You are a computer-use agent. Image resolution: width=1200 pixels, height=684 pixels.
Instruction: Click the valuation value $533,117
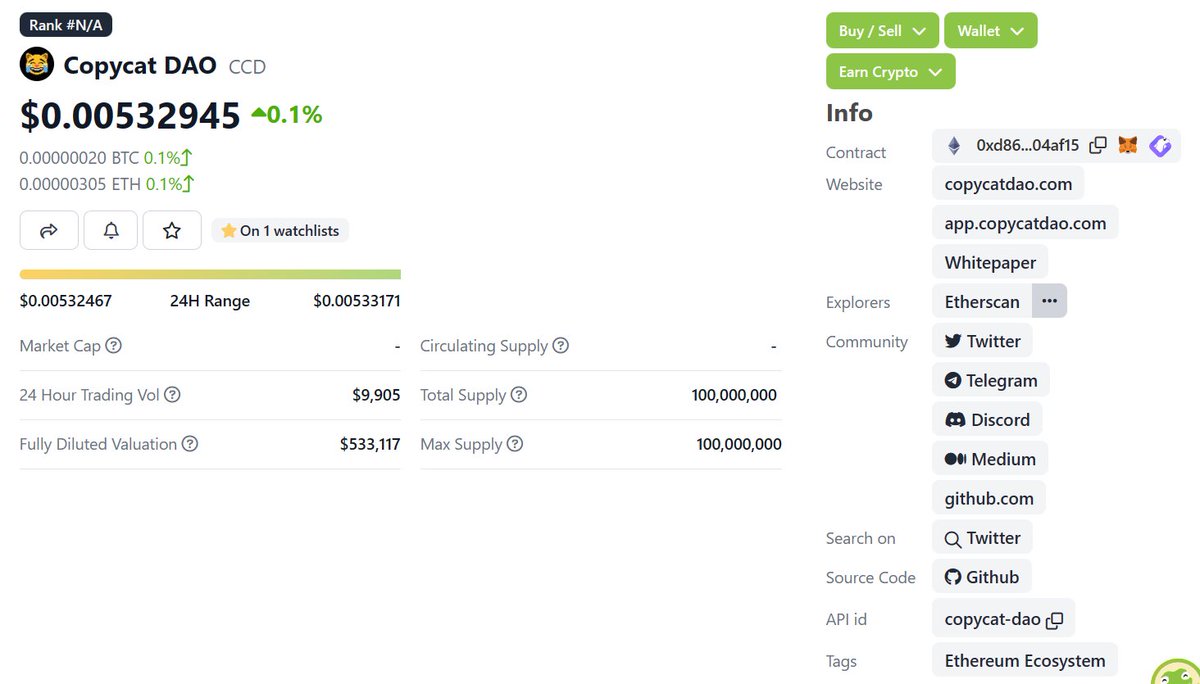pos(370,444)
